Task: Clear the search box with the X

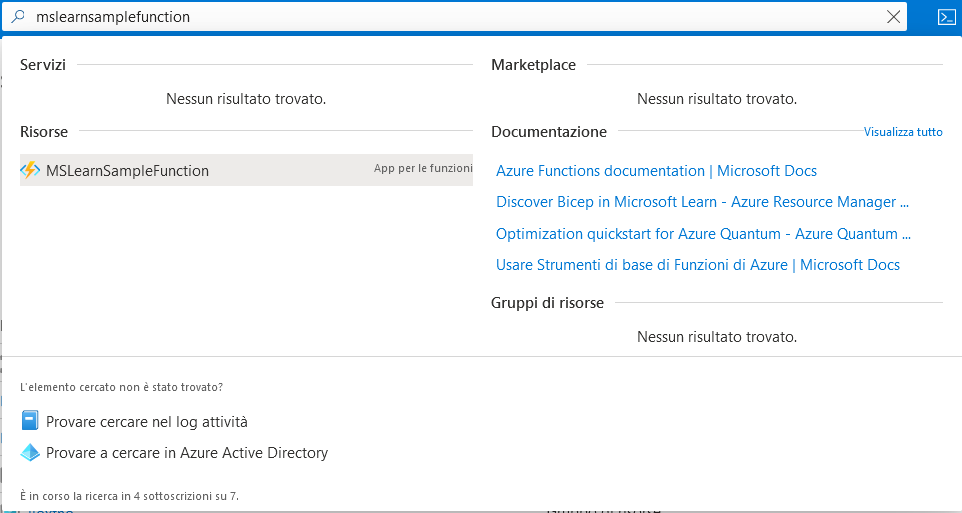Action: (893, 17)
